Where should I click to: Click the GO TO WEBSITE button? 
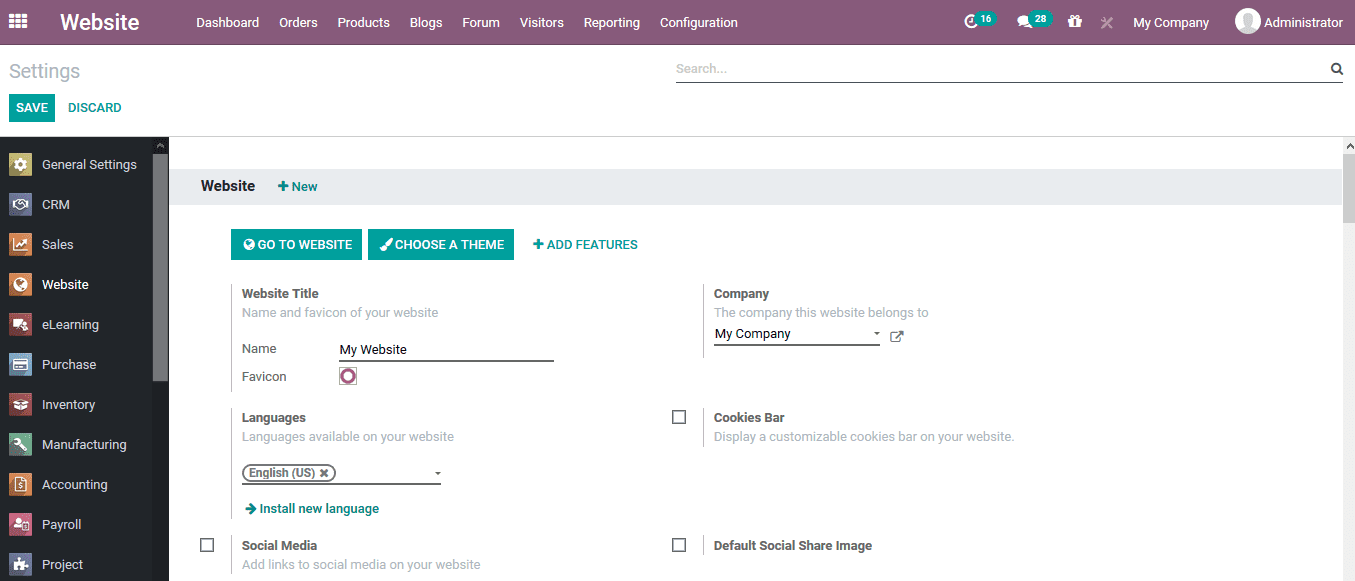pos(296,244)
